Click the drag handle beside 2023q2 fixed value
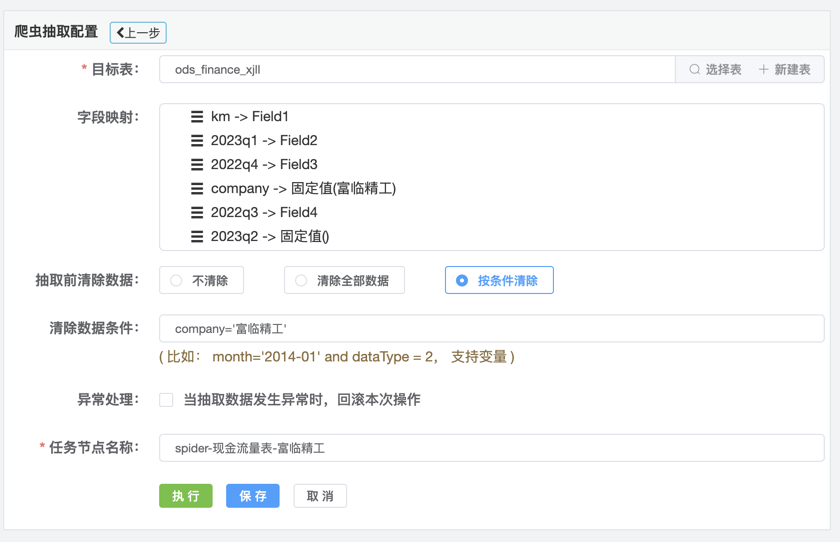The height and width of the screenshot is (542, 840). pos(197,237)
